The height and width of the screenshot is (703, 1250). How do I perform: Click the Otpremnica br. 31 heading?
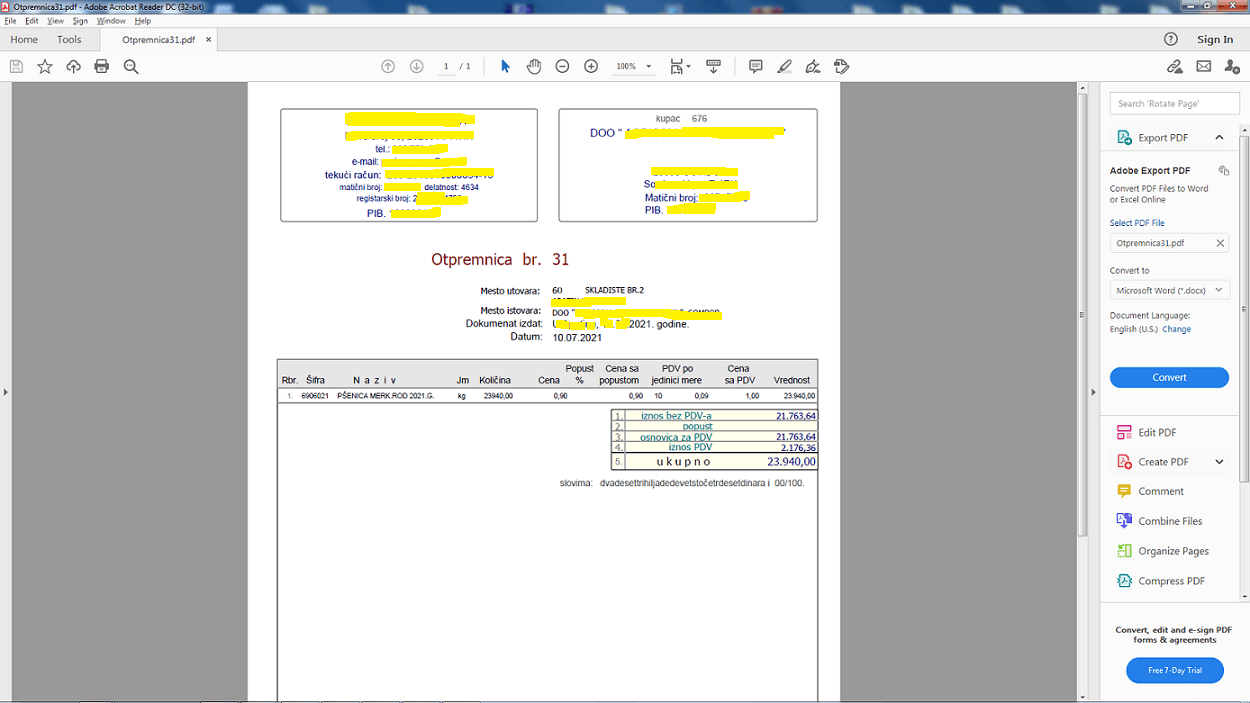(500, 259)
